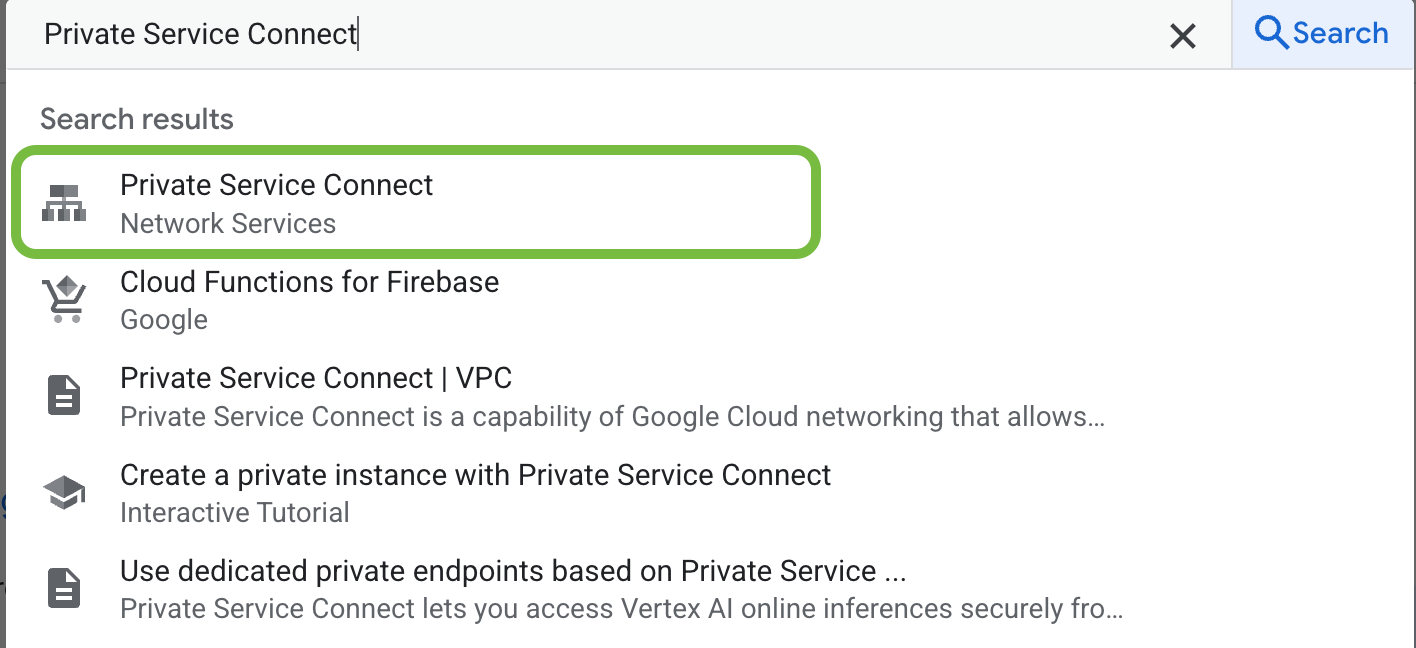The height and width of the screenshot is (648, 1416).
Task: Open Cloud Functions for Firebase result
Action: click(309, 282)
